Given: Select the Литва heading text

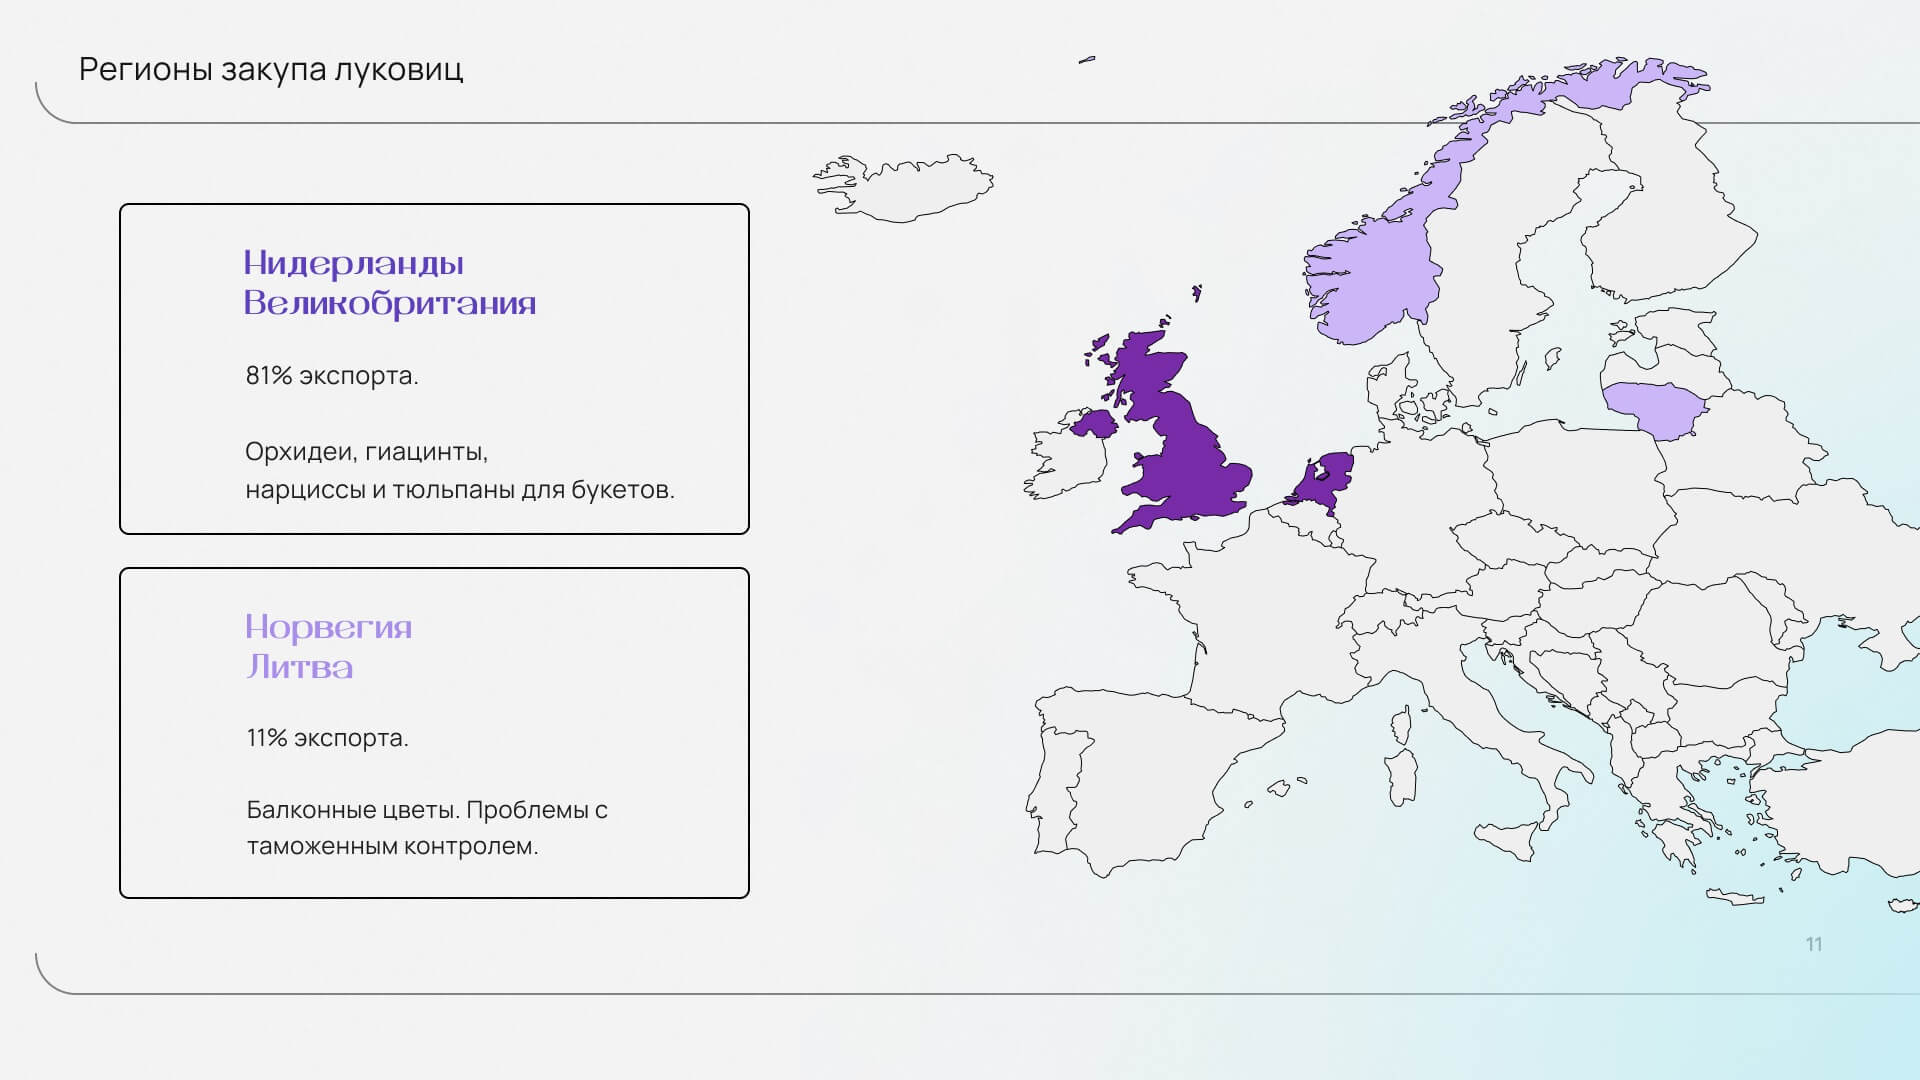Looking at the screenshot, I should (300, 667).
